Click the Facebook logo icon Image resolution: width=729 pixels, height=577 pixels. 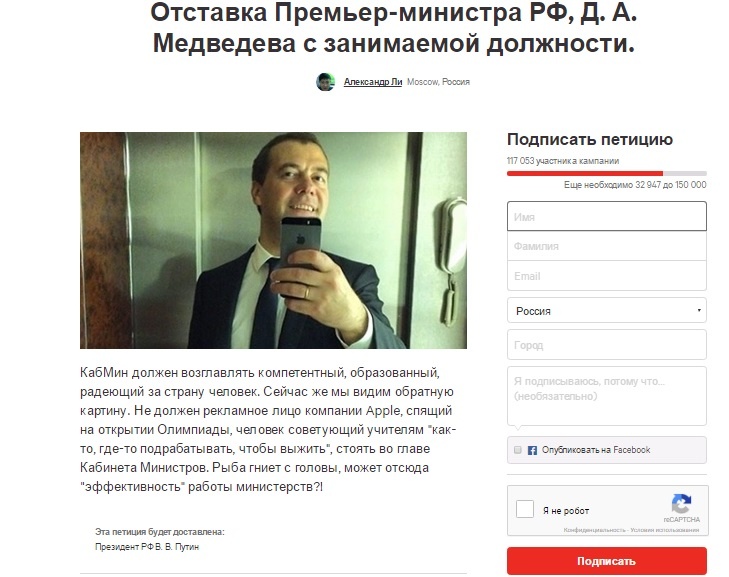click(x=532, y=450)
